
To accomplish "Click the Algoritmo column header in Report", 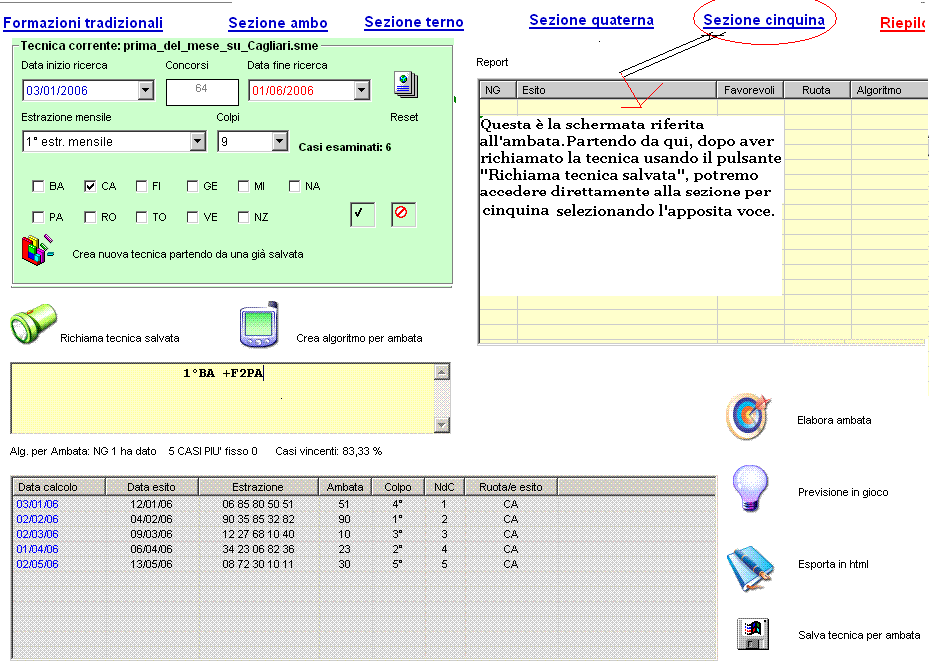I will click(889, 90).
